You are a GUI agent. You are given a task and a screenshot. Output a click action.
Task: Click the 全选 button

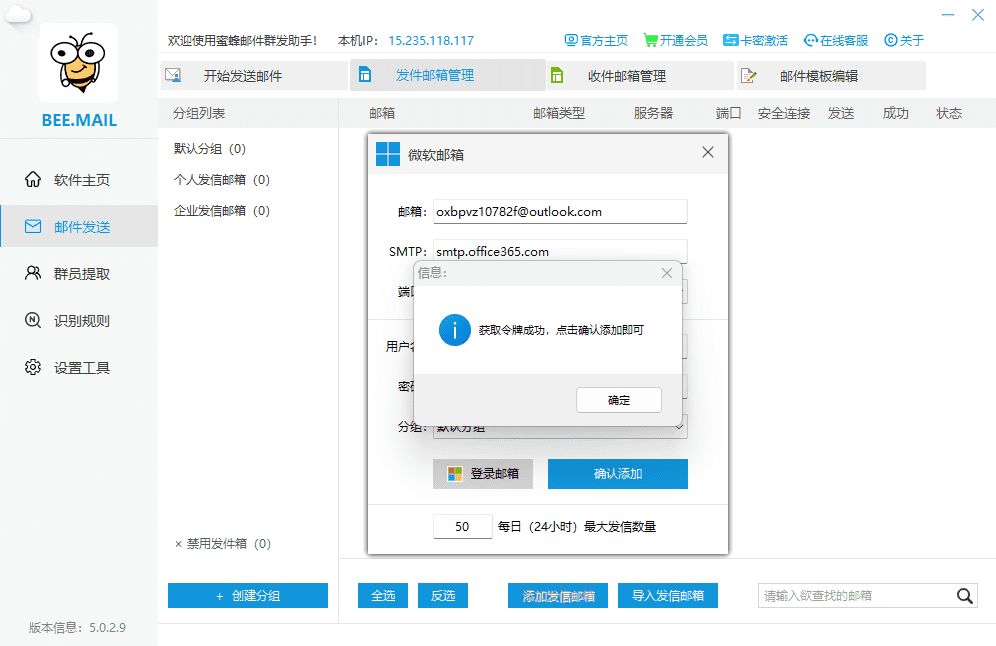click(x=383, y=596)
